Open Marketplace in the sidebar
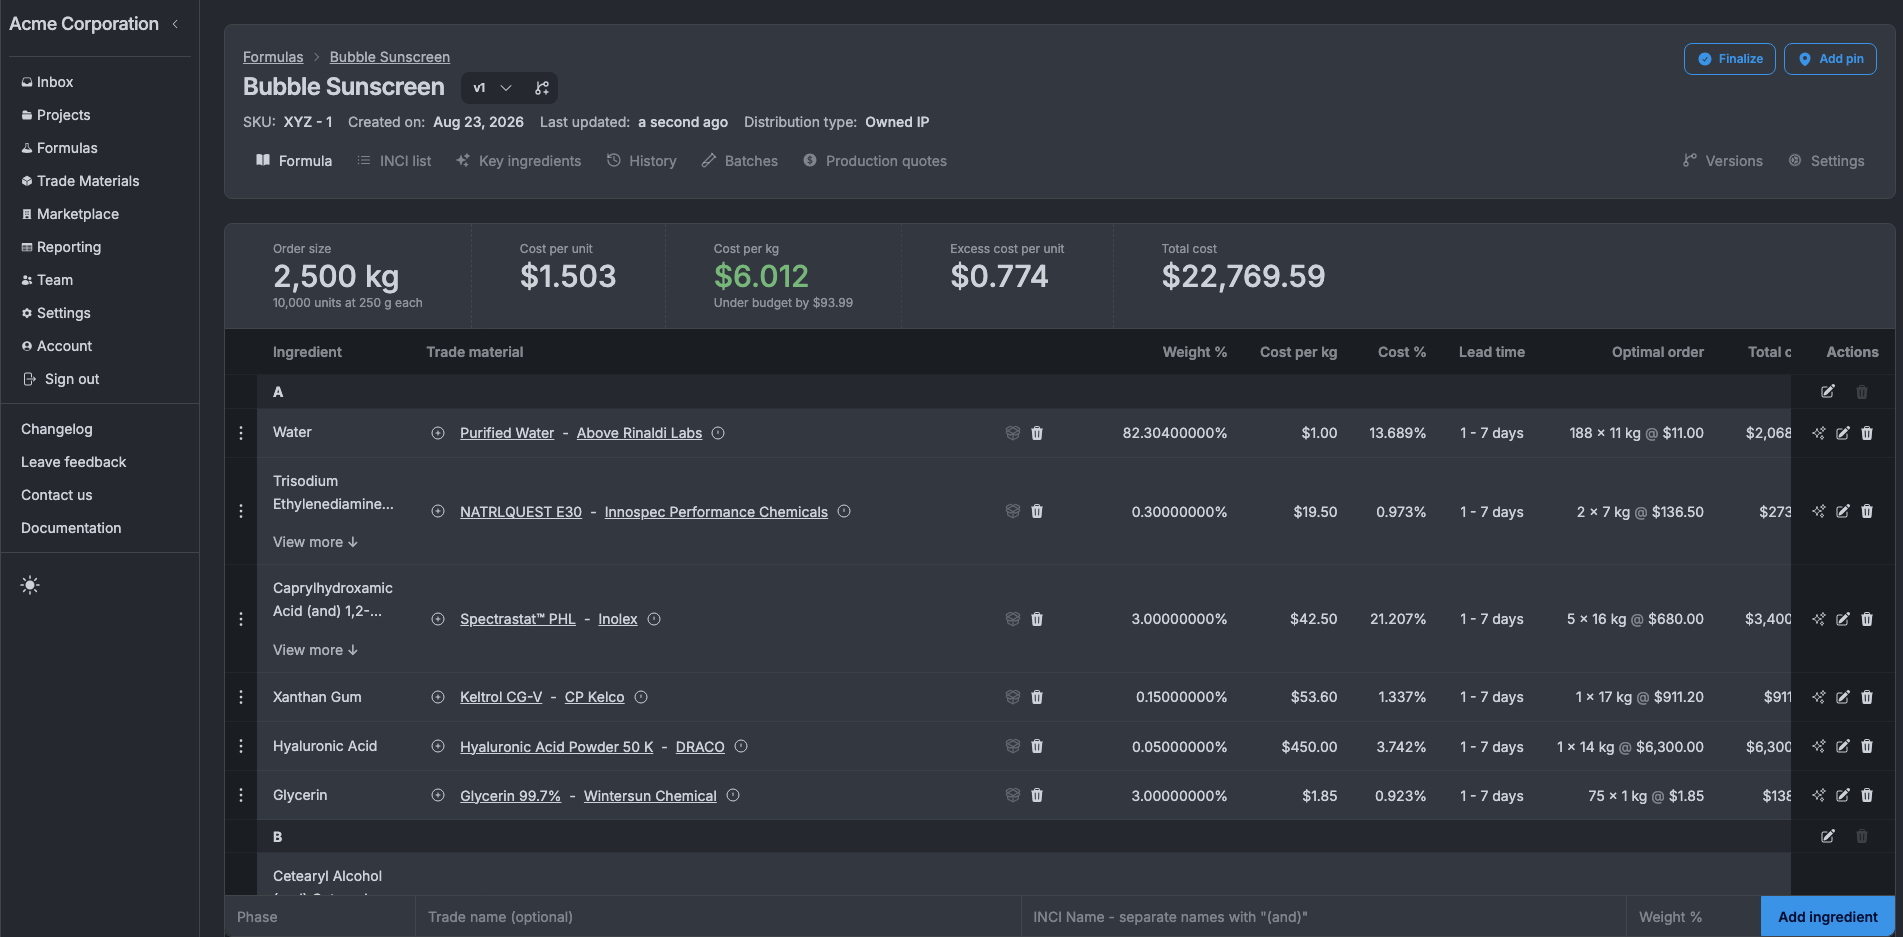This screenshot has height=937, width=1903. (70, 214)
